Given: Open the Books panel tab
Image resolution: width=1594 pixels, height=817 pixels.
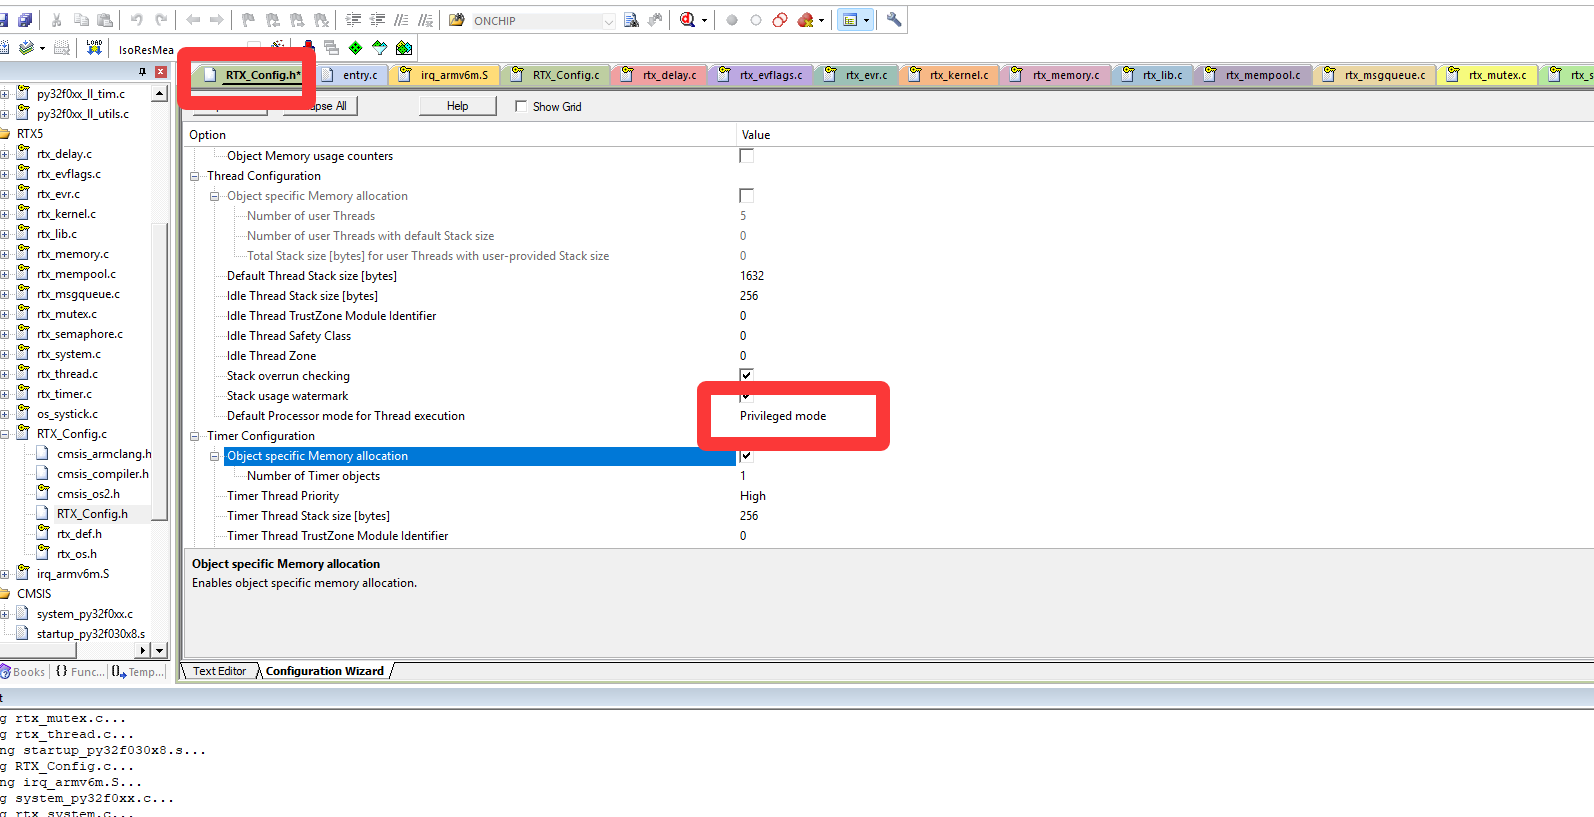Looking at the screenshot, I should [x=24, y=672].
